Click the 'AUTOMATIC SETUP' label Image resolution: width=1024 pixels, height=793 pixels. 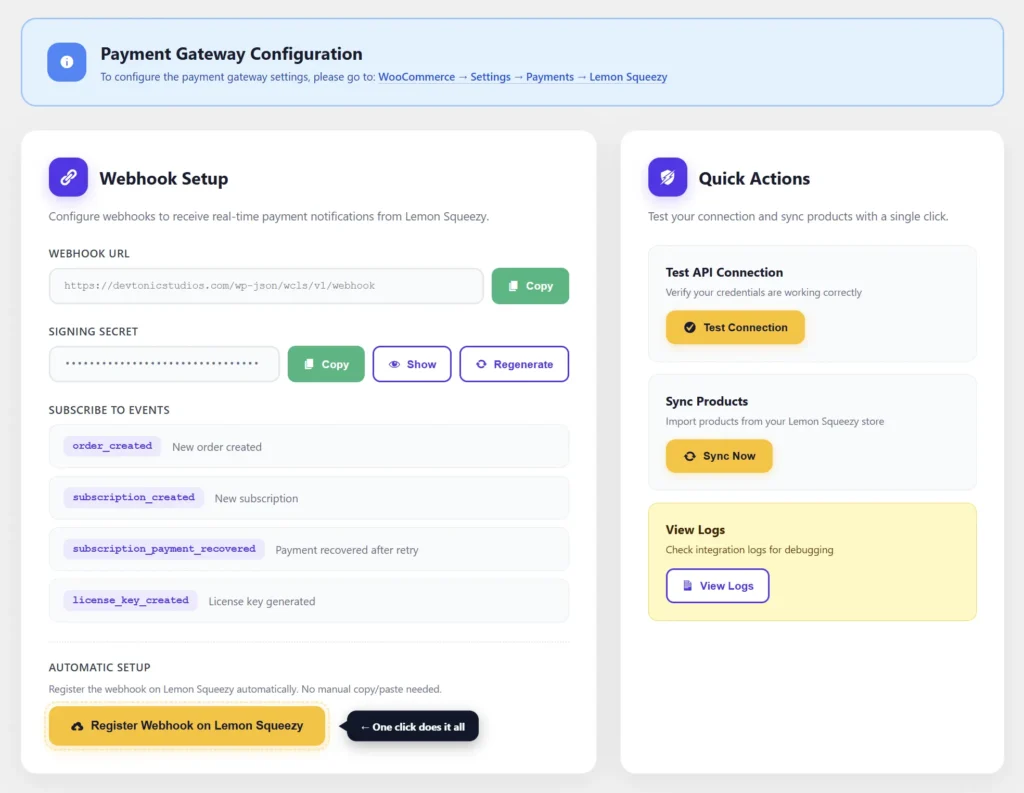pos(99,667)
